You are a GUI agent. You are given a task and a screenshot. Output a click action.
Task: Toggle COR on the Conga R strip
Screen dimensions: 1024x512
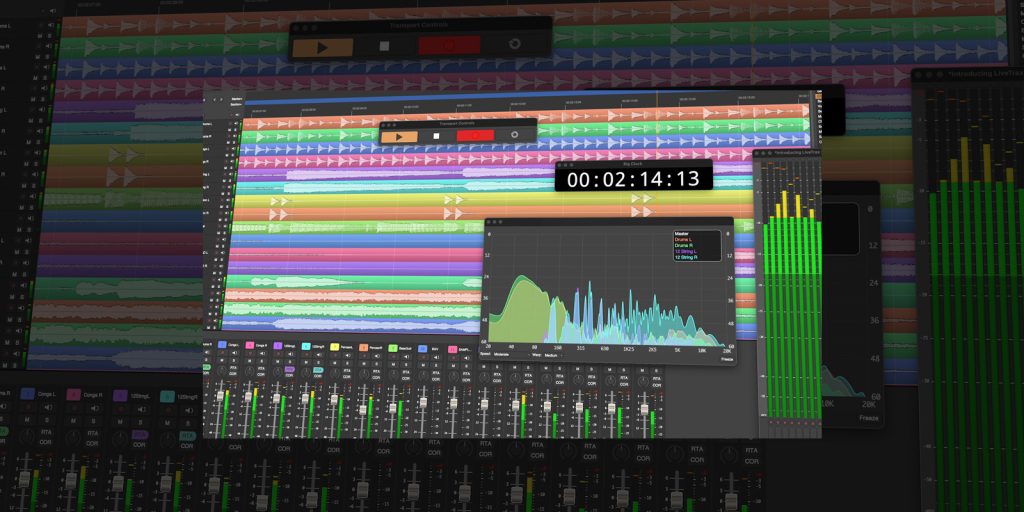click(261, 375)
